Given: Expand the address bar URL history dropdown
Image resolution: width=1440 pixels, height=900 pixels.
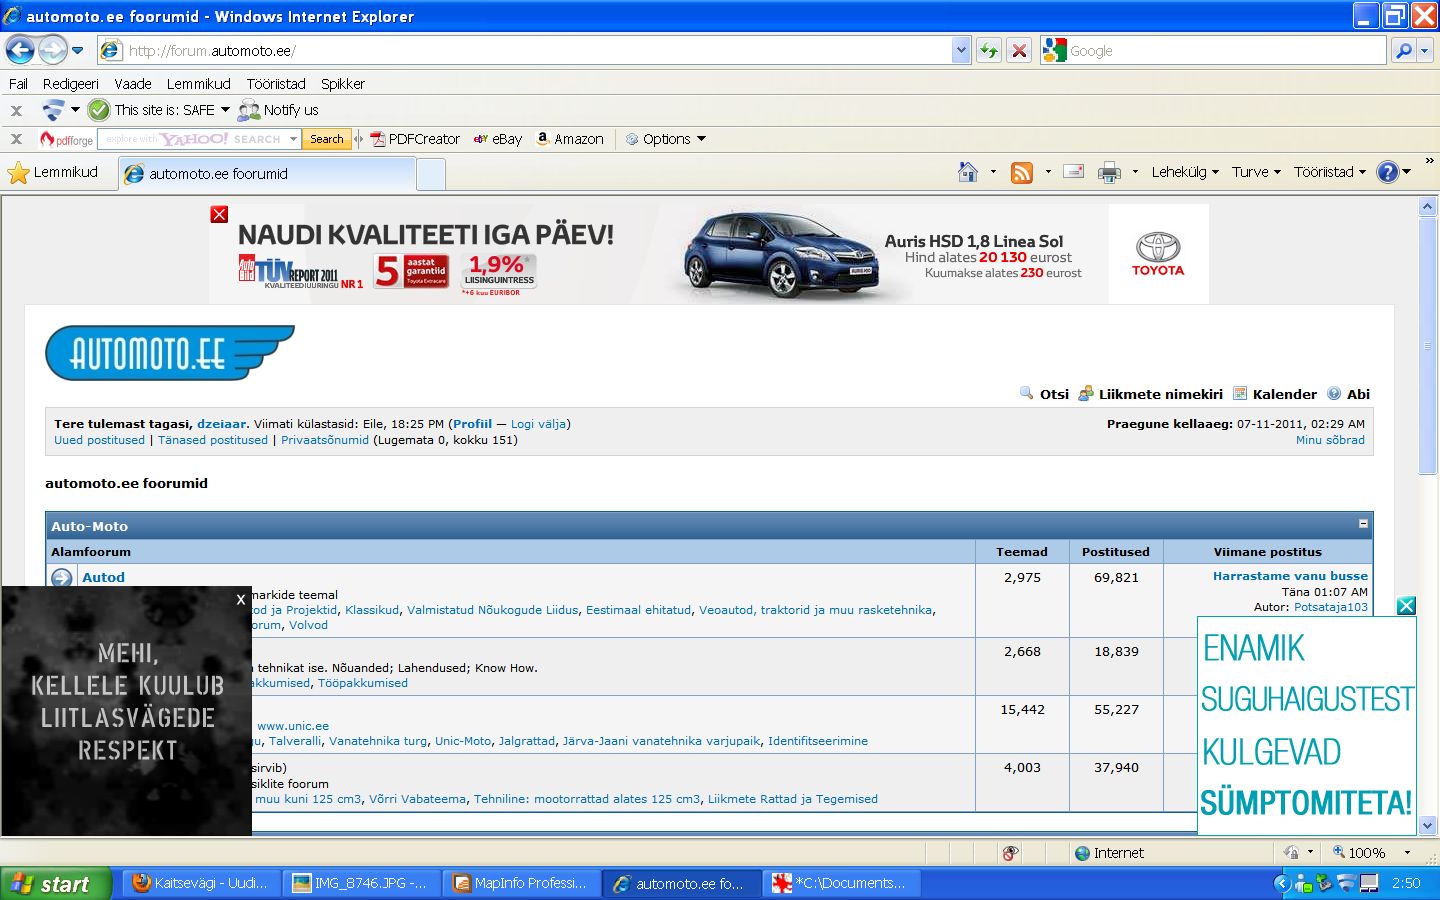Looking at the screenshot, I should point(961,50).
